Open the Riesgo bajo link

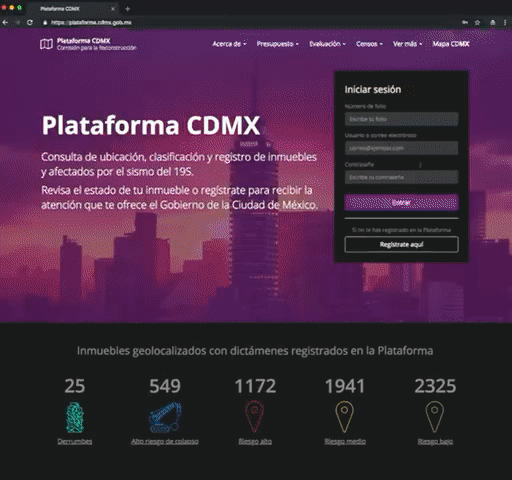435,441
